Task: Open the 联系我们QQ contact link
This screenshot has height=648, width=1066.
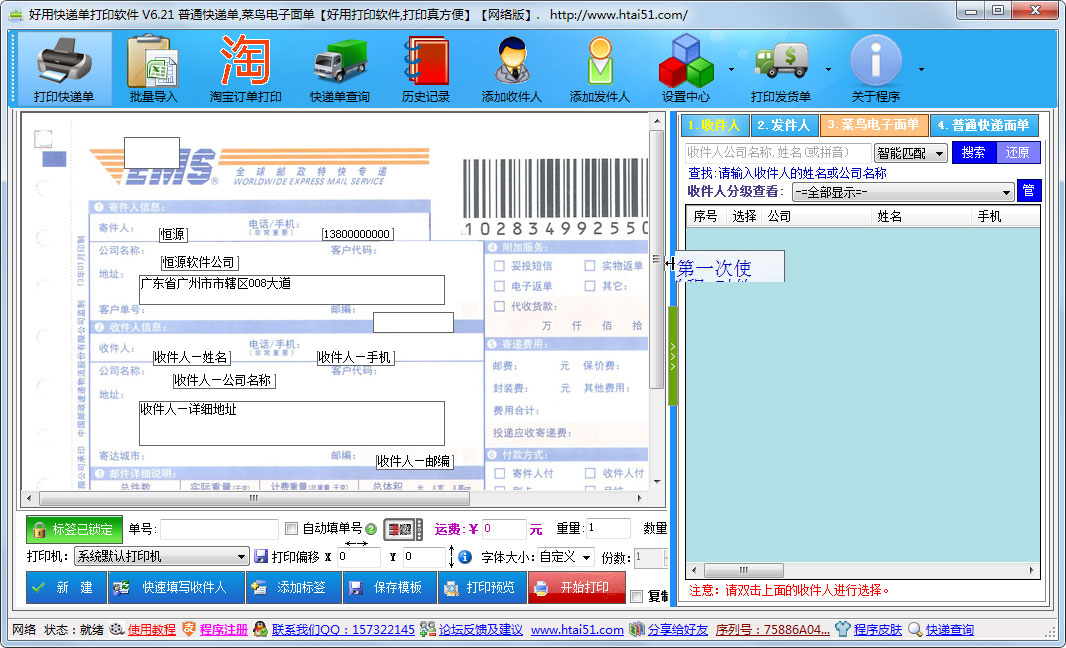Action: (343, 630)
